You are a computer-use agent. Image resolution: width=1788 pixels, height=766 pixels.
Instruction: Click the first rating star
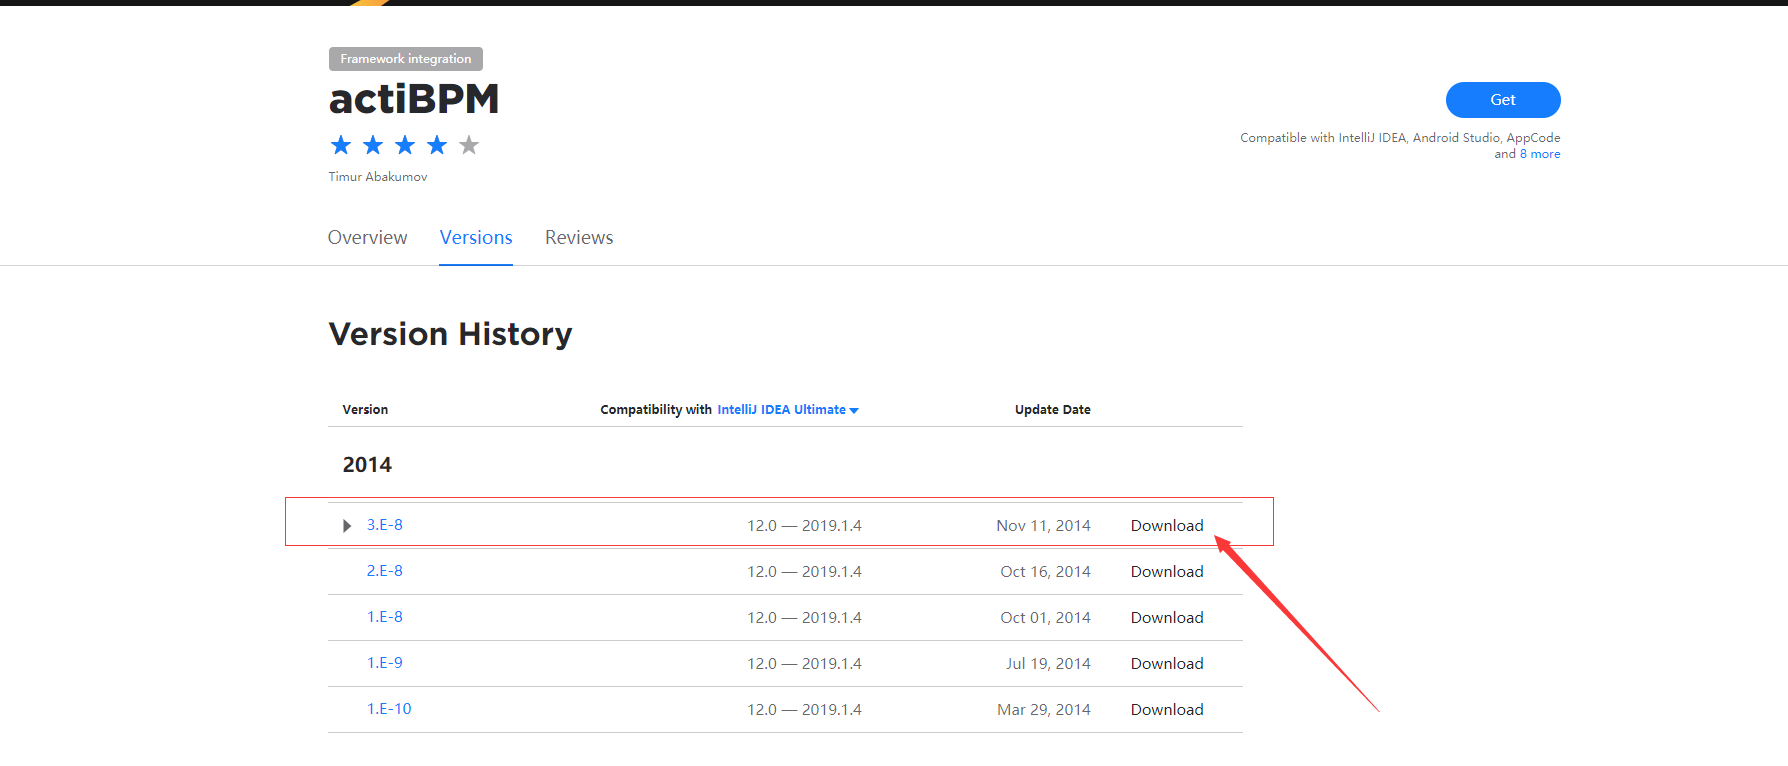341,145
